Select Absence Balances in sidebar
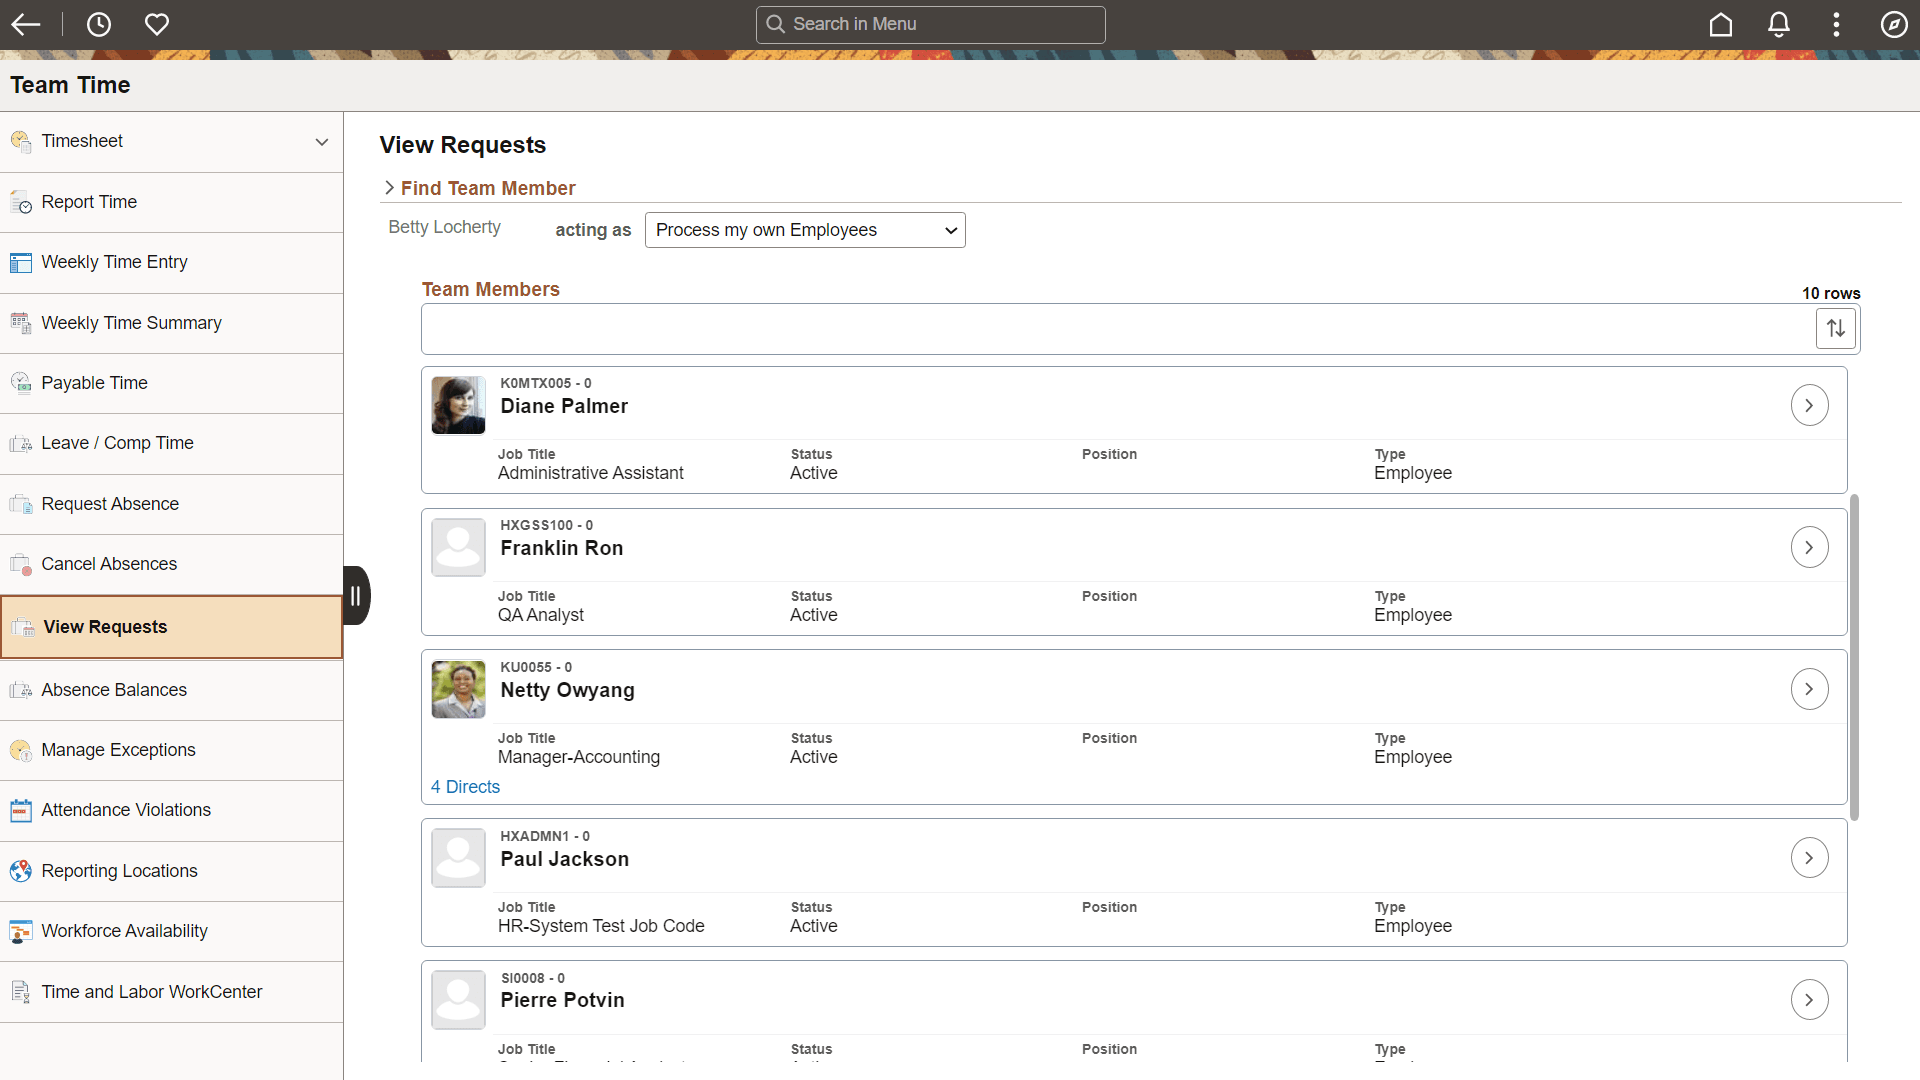The width and height of the screenshot is (1920, 1080). pyautogui.click(x=114, y=690)
